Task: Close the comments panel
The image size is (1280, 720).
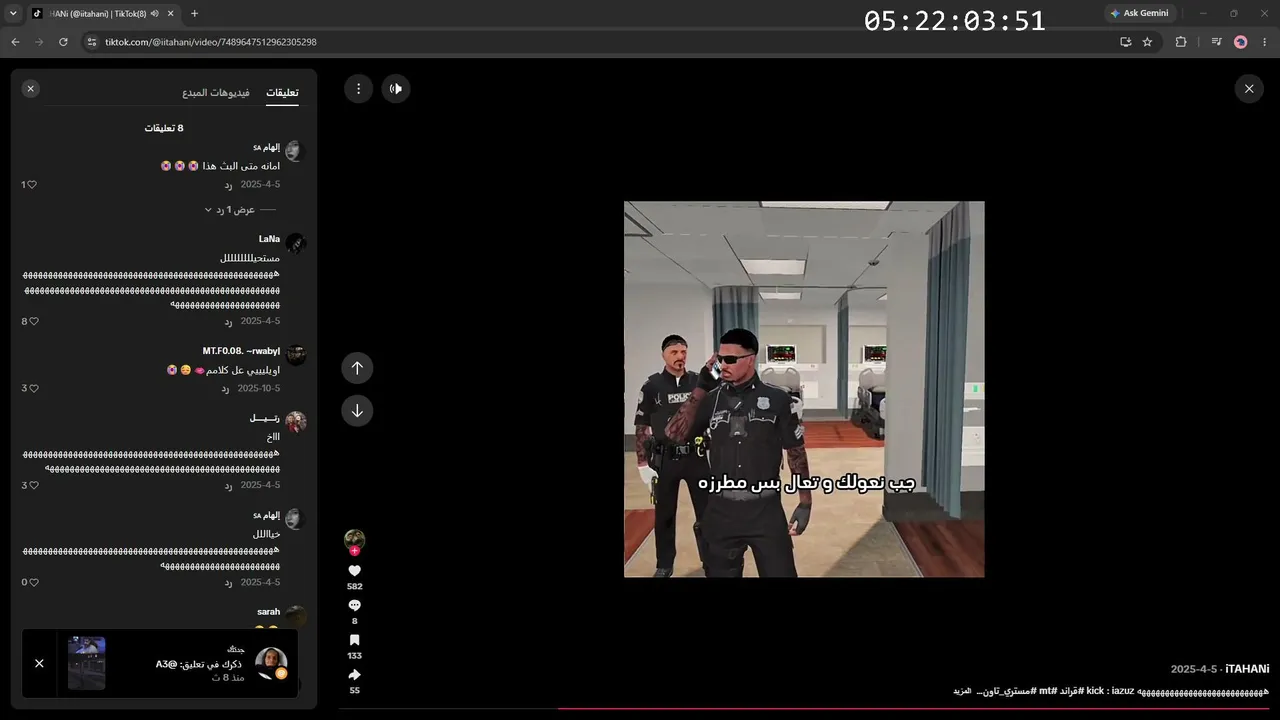Action: pos(30,89)
